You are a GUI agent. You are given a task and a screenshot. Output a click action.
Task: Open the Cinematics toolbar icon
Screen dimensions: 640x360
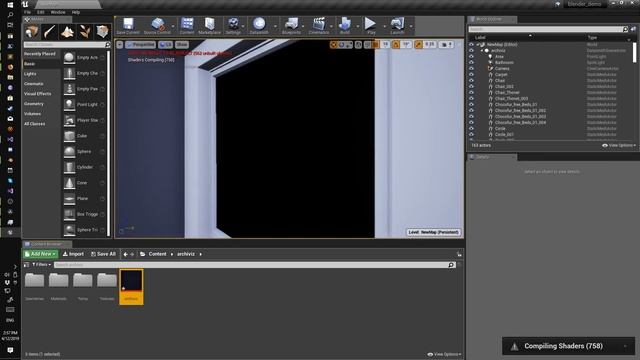(x=319, y=24)
